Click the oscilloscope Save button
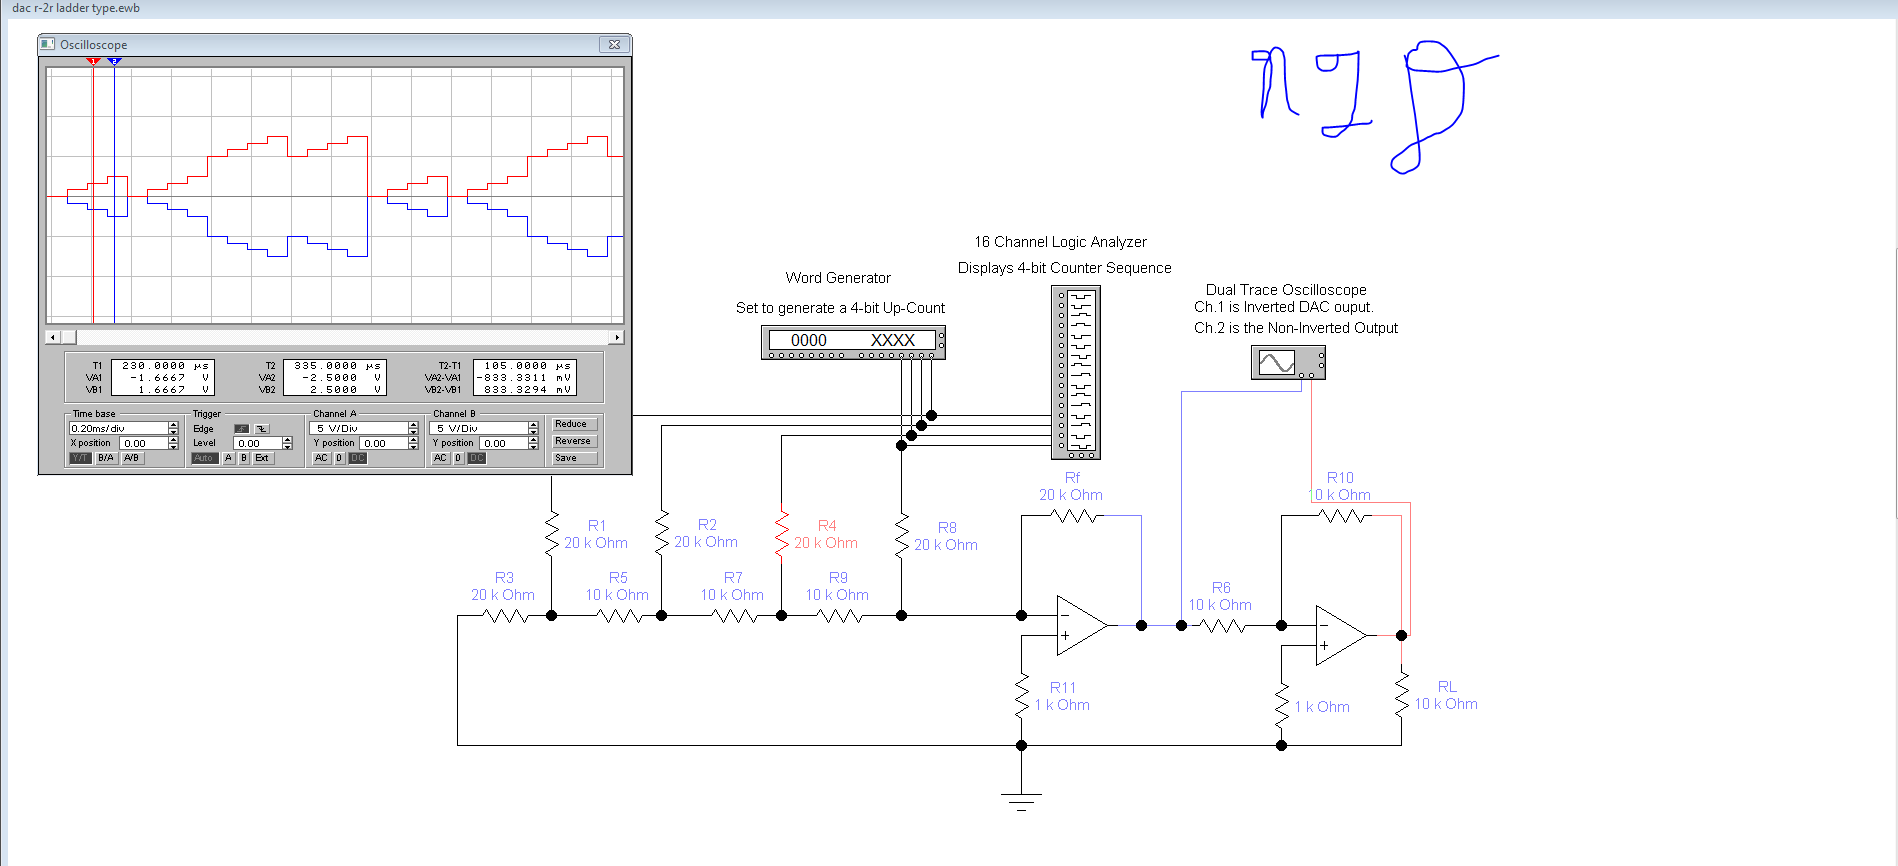1898x866 pixels. [x=574, y=458]
